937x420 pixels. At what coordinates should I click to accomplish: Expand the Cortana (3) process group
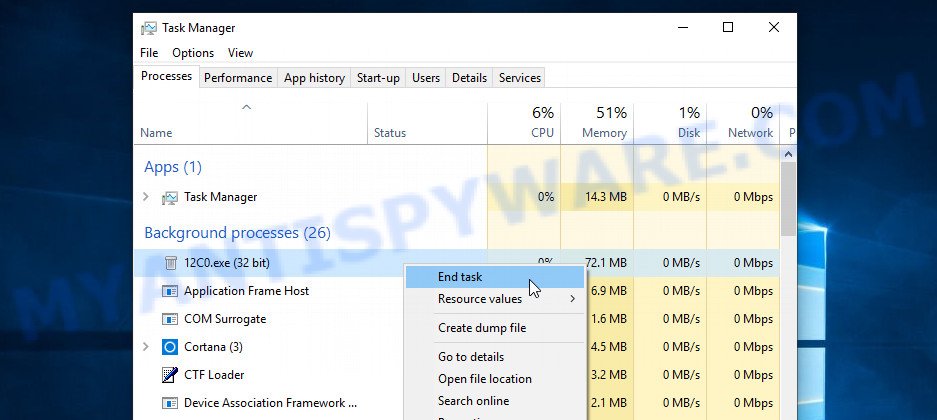pyautogui.click(x=146, y=347)
